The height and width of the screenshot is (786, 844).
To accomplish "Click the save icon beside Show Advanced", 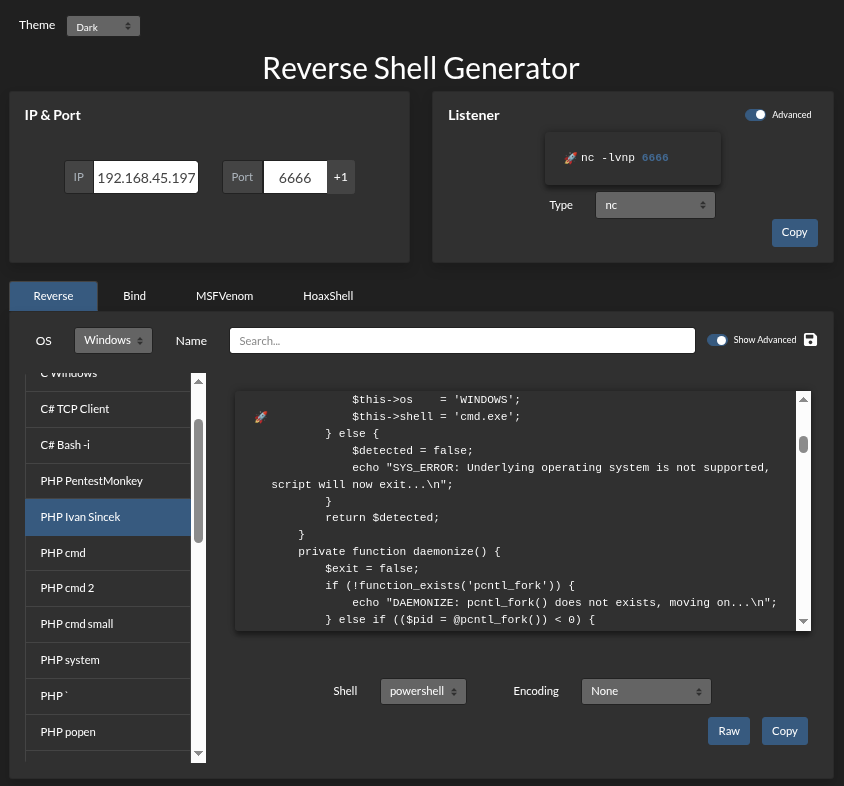I will [810, 340].
